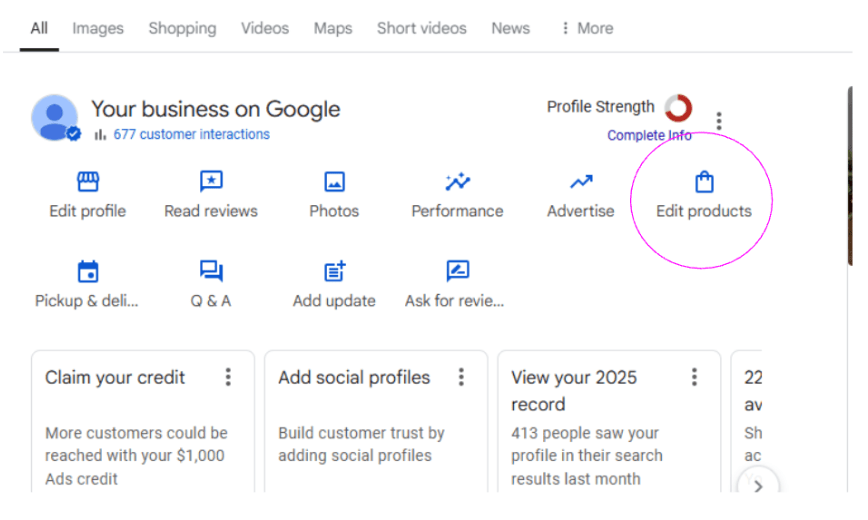Image resolution: width=868 pixels, height=520 pixels.
Task: Open the Add social profiles card menu
Action: tap(461, 377)
